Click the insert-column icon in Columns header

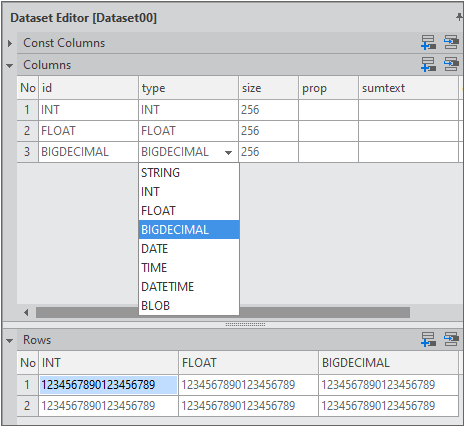pos(451,64)
